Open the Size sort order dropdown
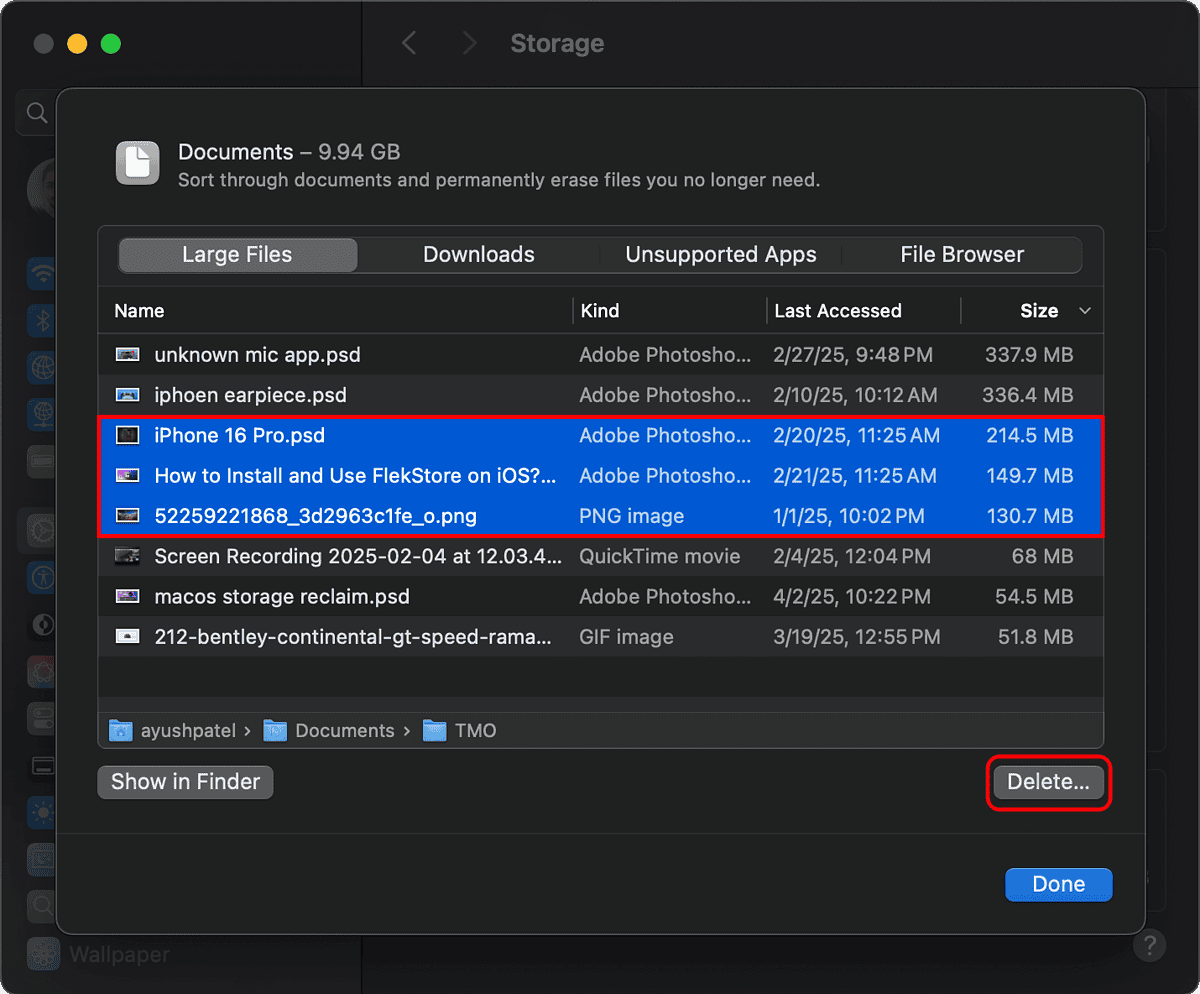1200x994 pixels. point(1086,310)
